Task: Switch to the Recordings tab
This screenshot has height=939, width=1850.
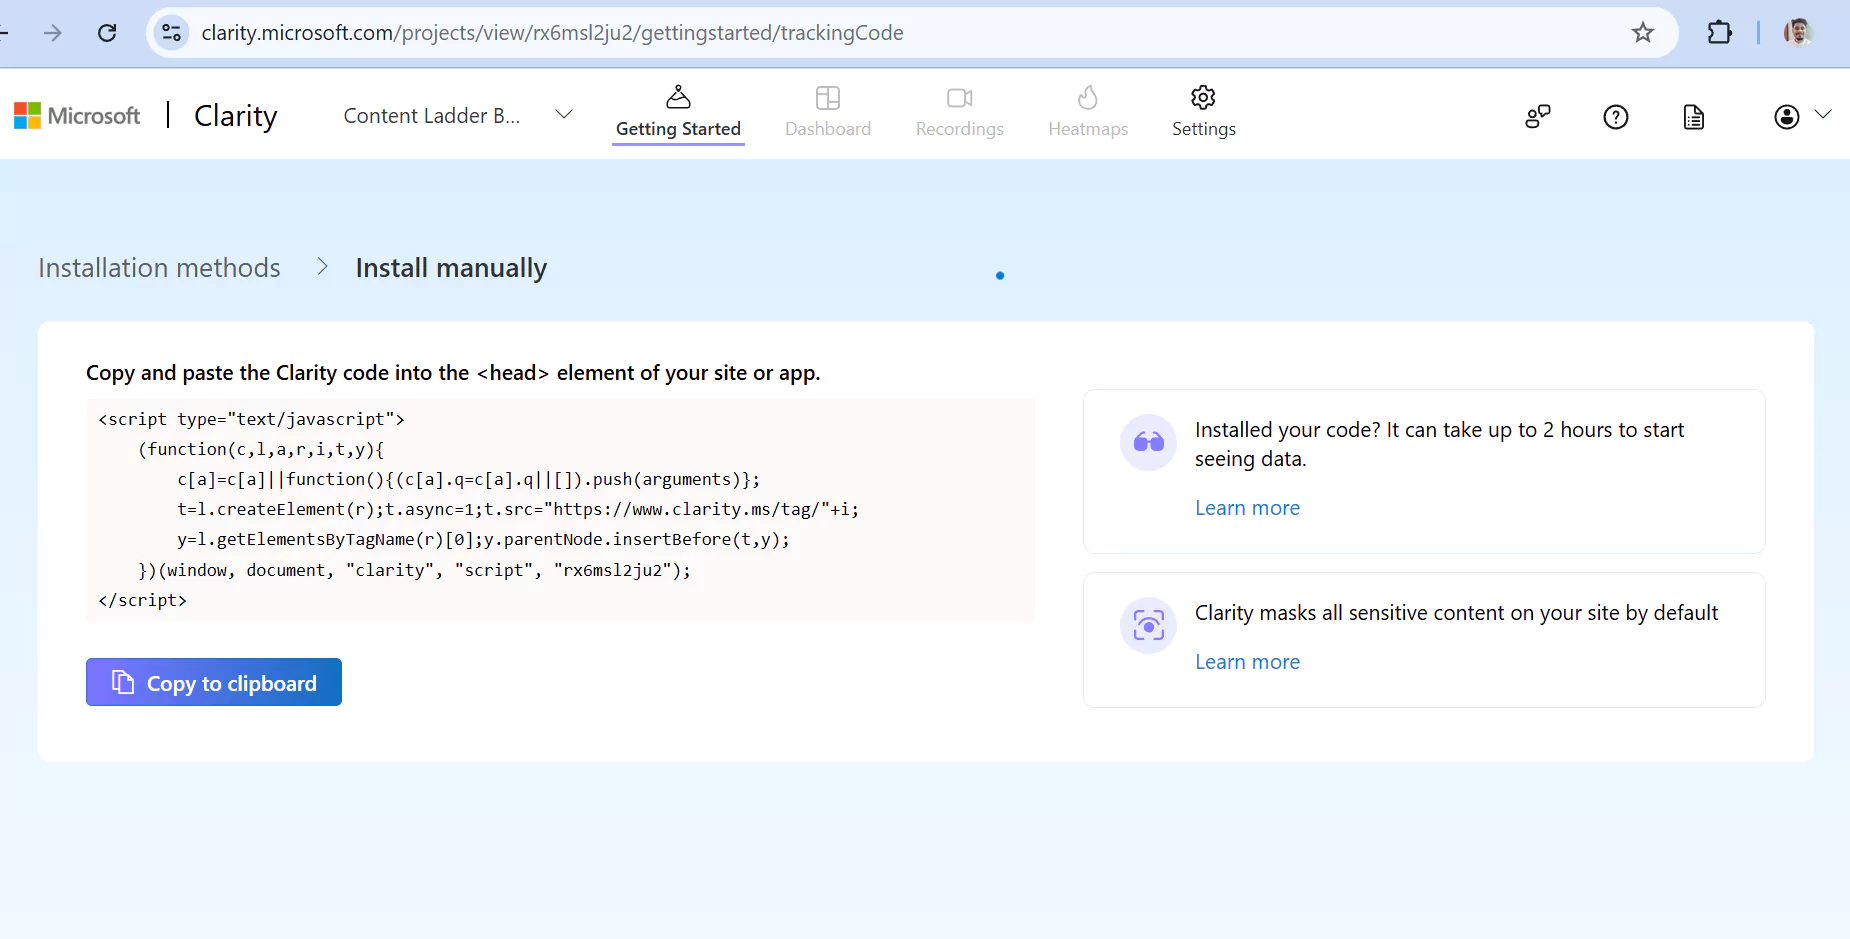Action: 960,113
